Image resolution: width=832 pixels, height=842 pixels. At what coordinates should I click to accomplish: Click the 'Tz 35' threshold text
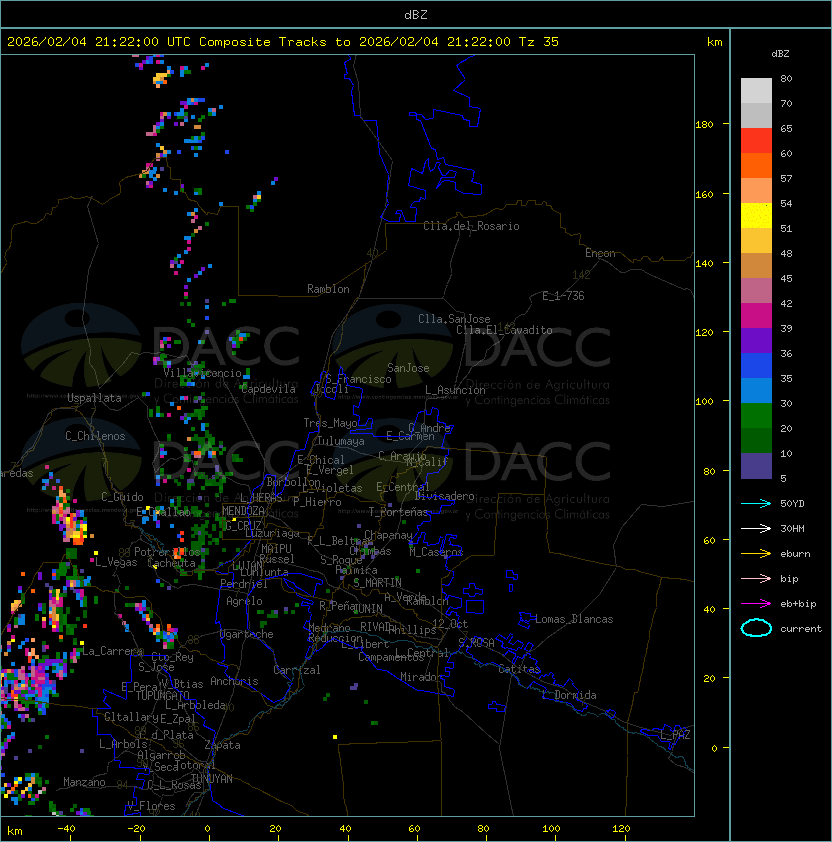pos(539,42)
